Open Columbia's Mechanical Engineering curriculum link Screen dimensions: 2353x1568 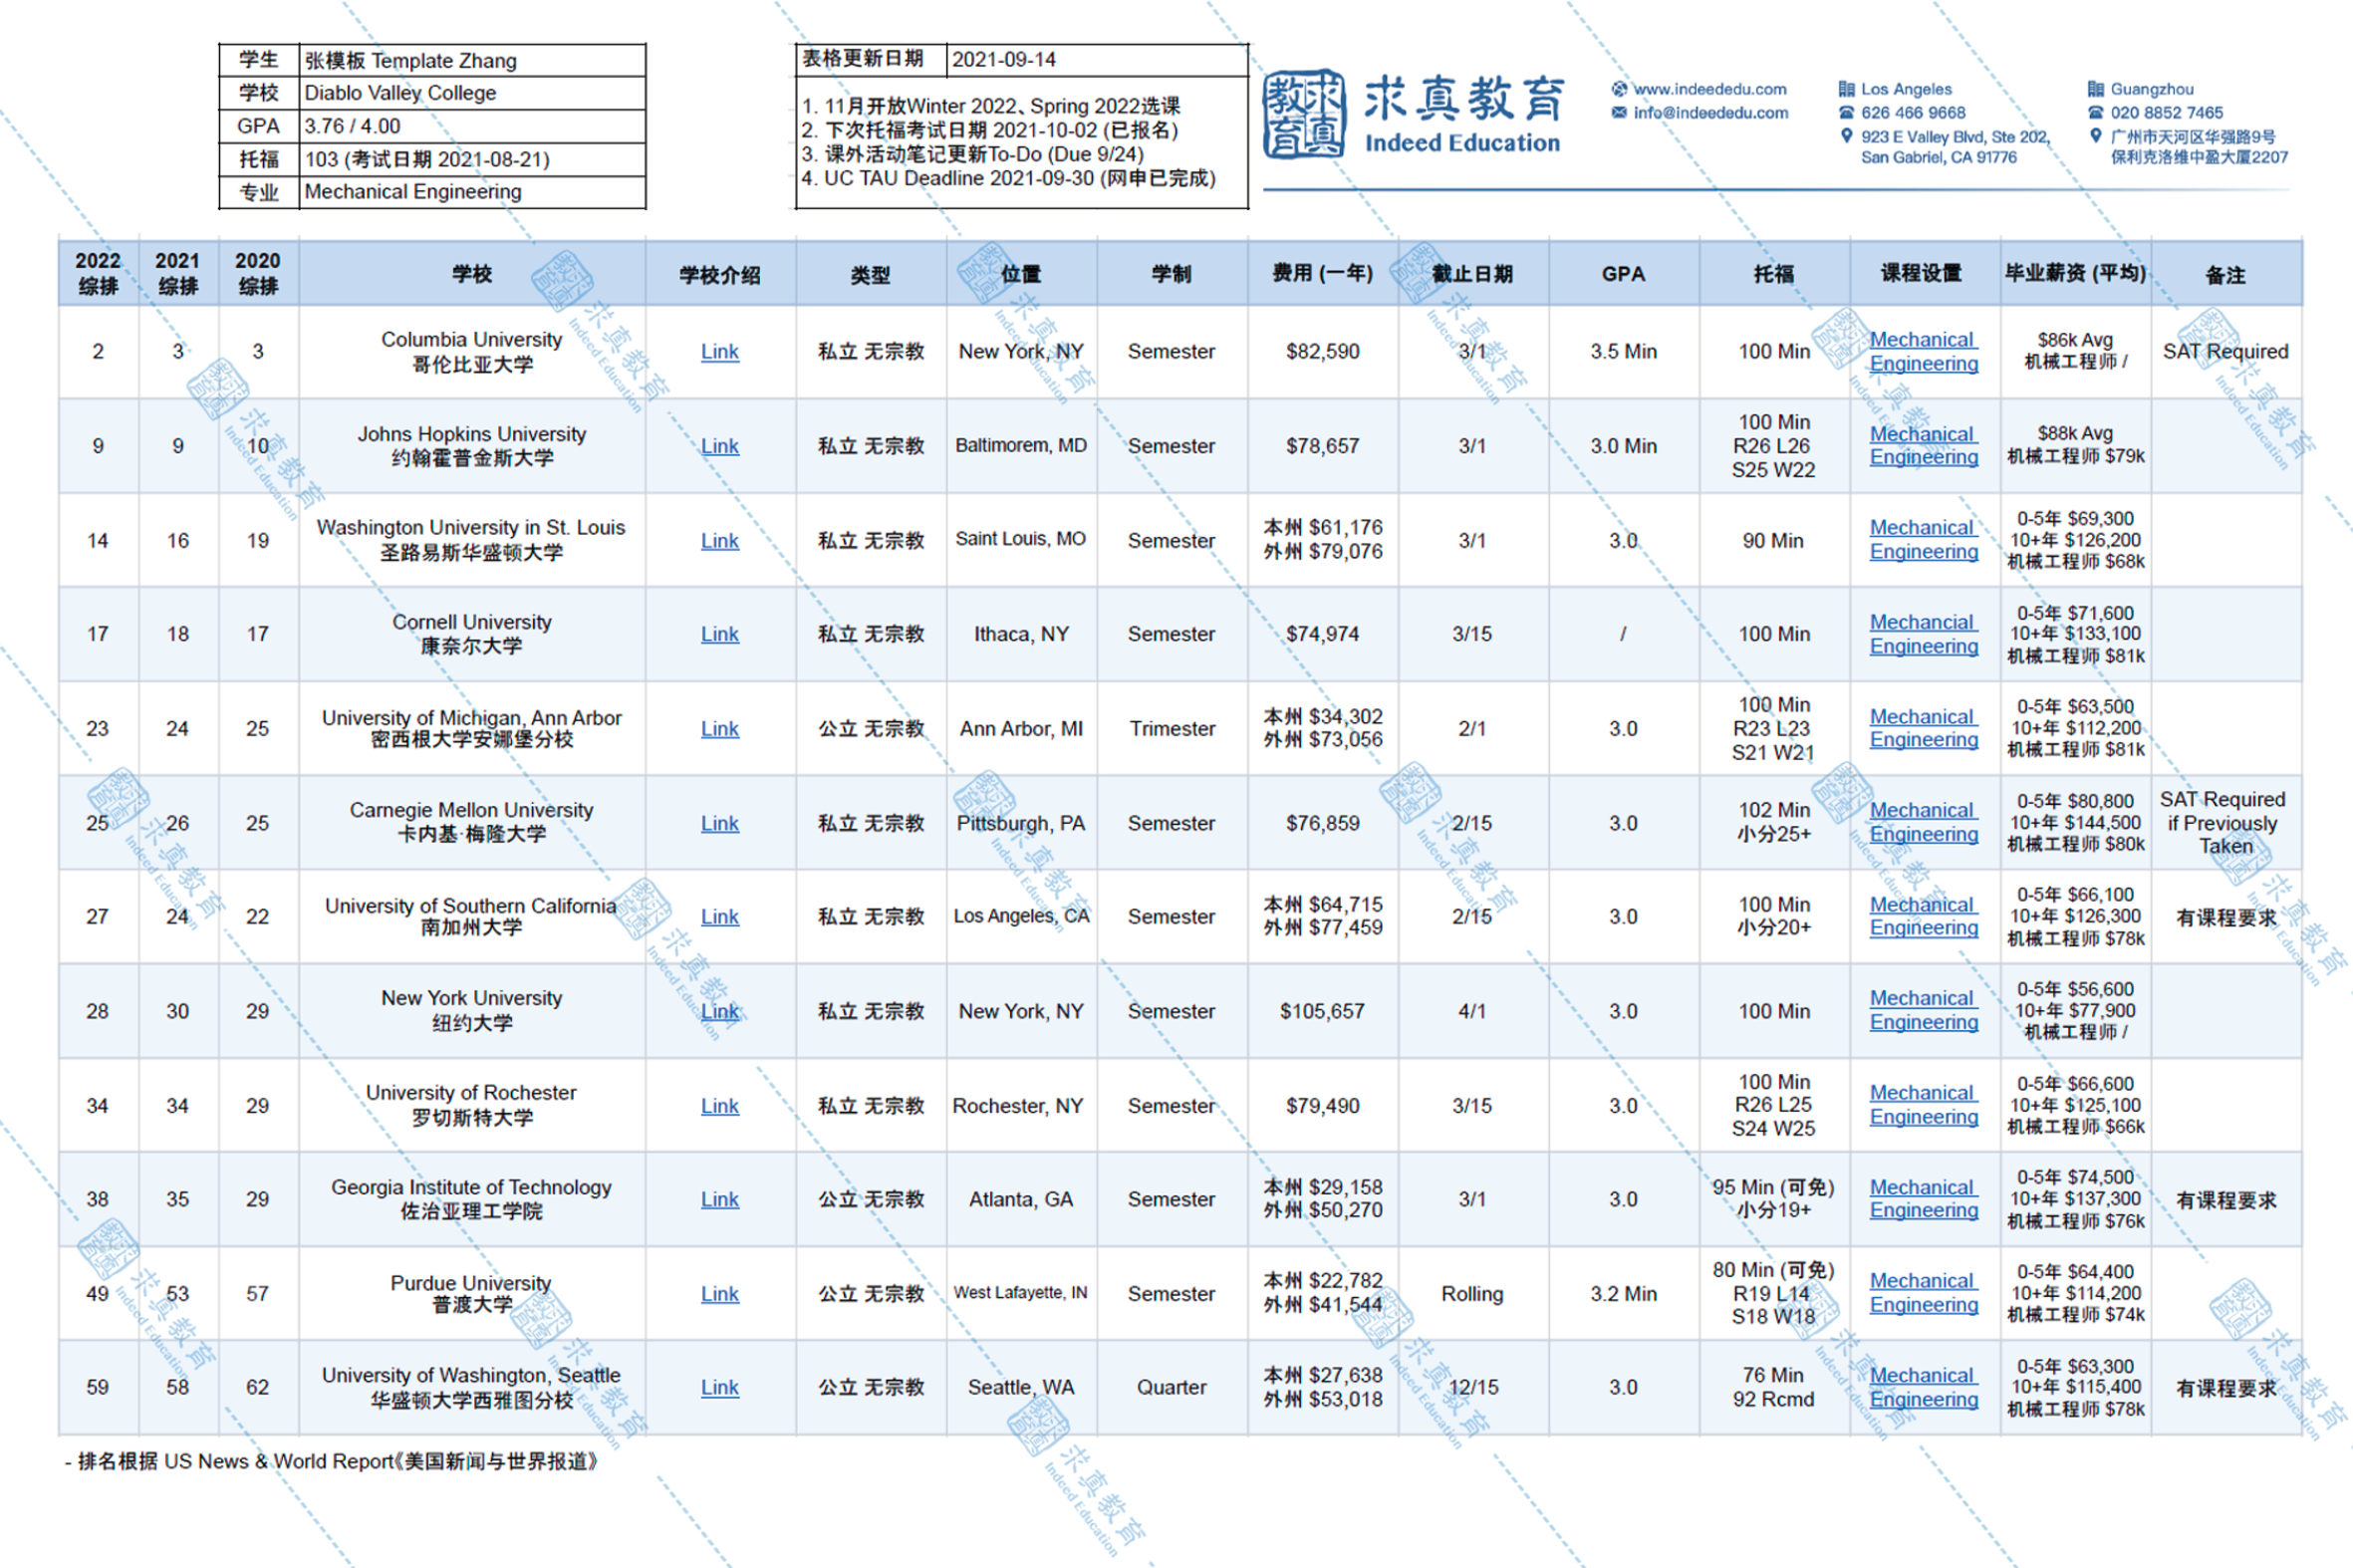[1924, 352]
